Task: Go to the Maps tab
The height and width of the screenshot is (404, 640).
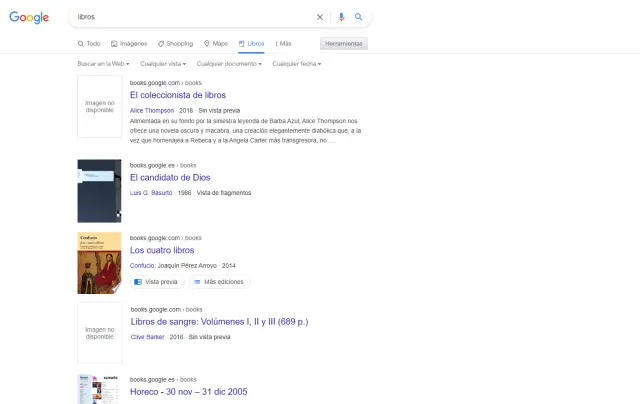Action: (x=216, y=44)
